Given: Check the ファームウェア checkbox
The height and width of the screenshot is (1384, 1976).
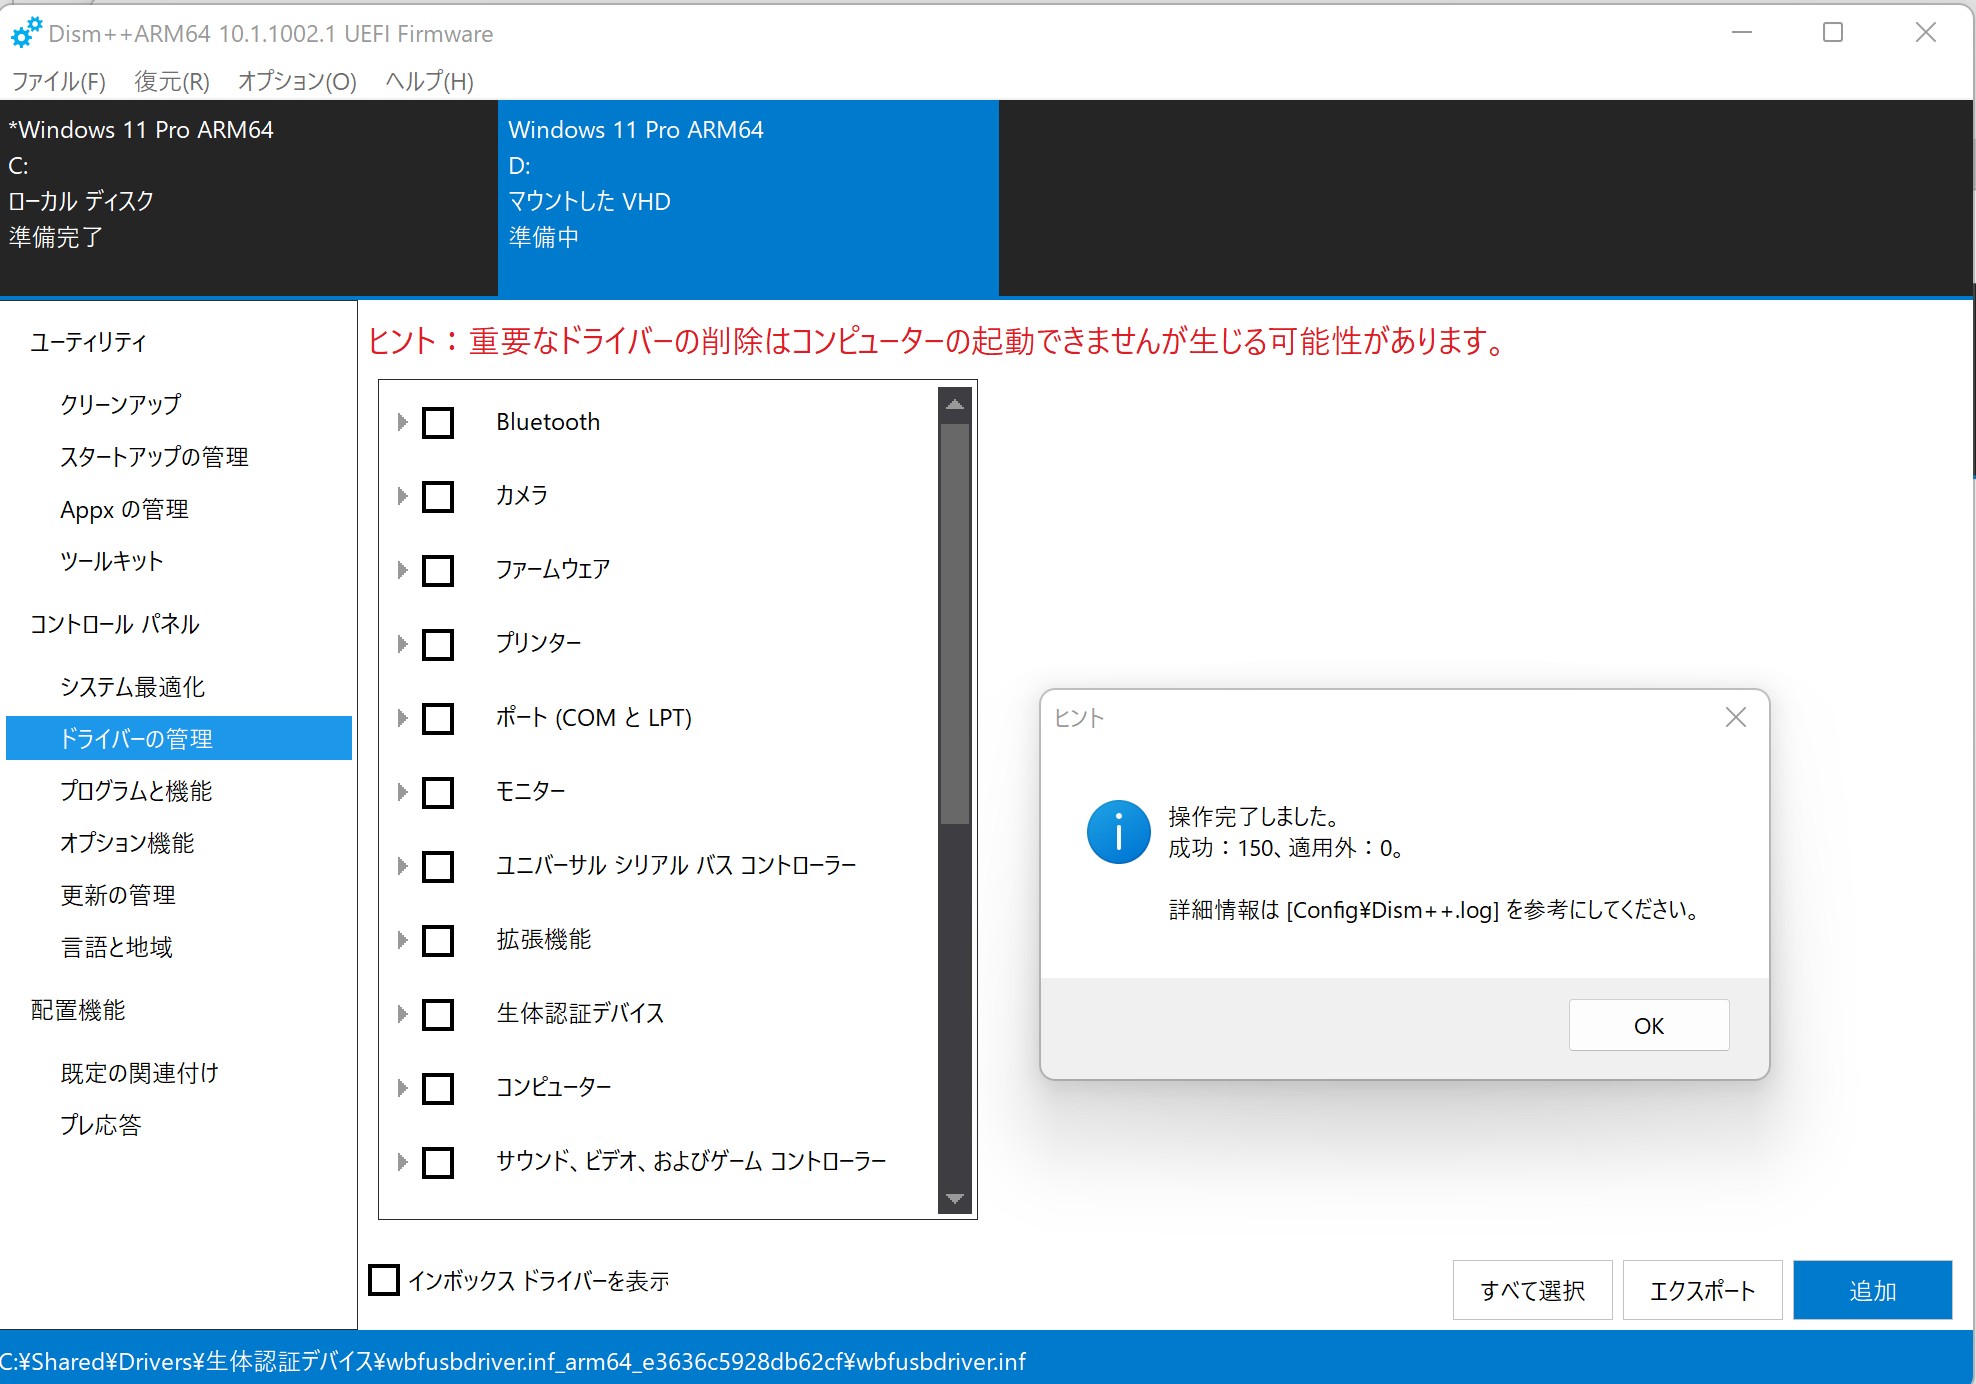Looking at the screenshot, I should (x=438, y=570).
